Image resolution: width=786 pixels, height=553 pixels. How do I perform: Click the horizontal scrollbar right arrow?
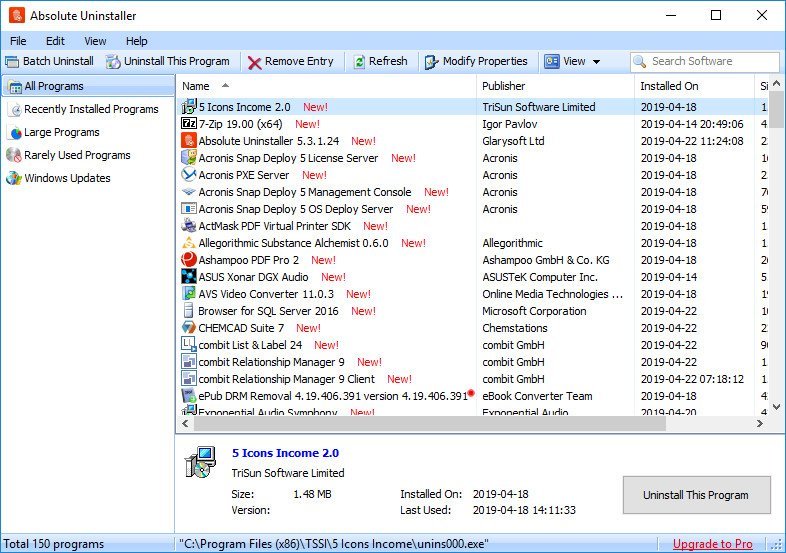[760, 424]
